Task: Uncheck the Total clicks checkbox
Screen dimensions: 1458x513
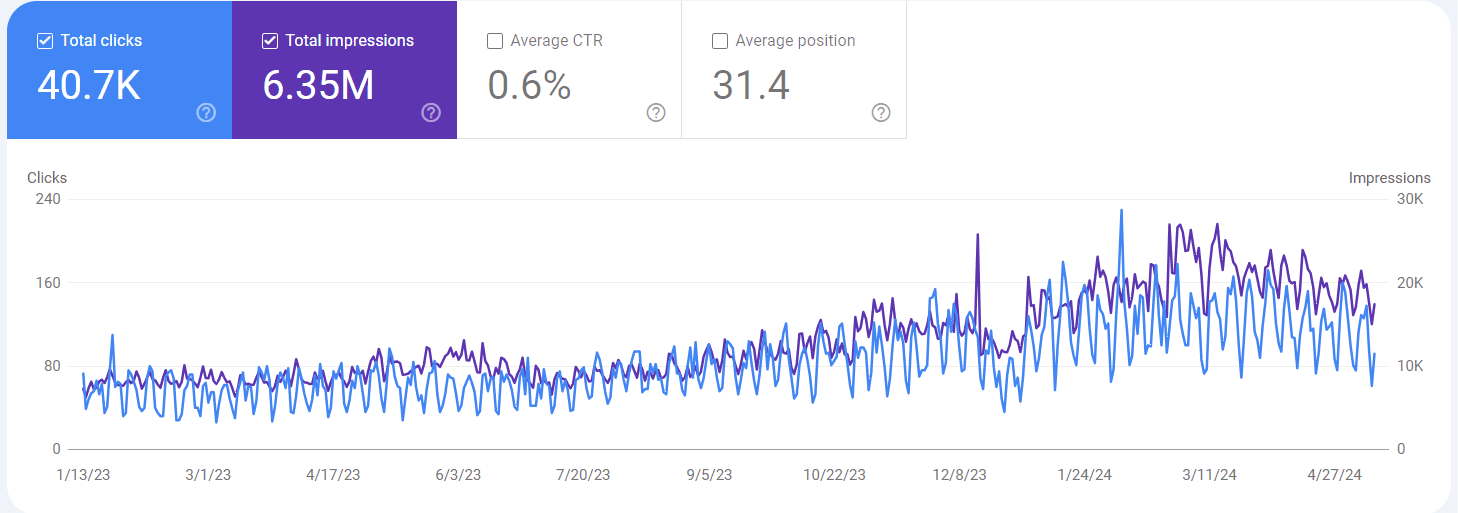Action: 45,41
